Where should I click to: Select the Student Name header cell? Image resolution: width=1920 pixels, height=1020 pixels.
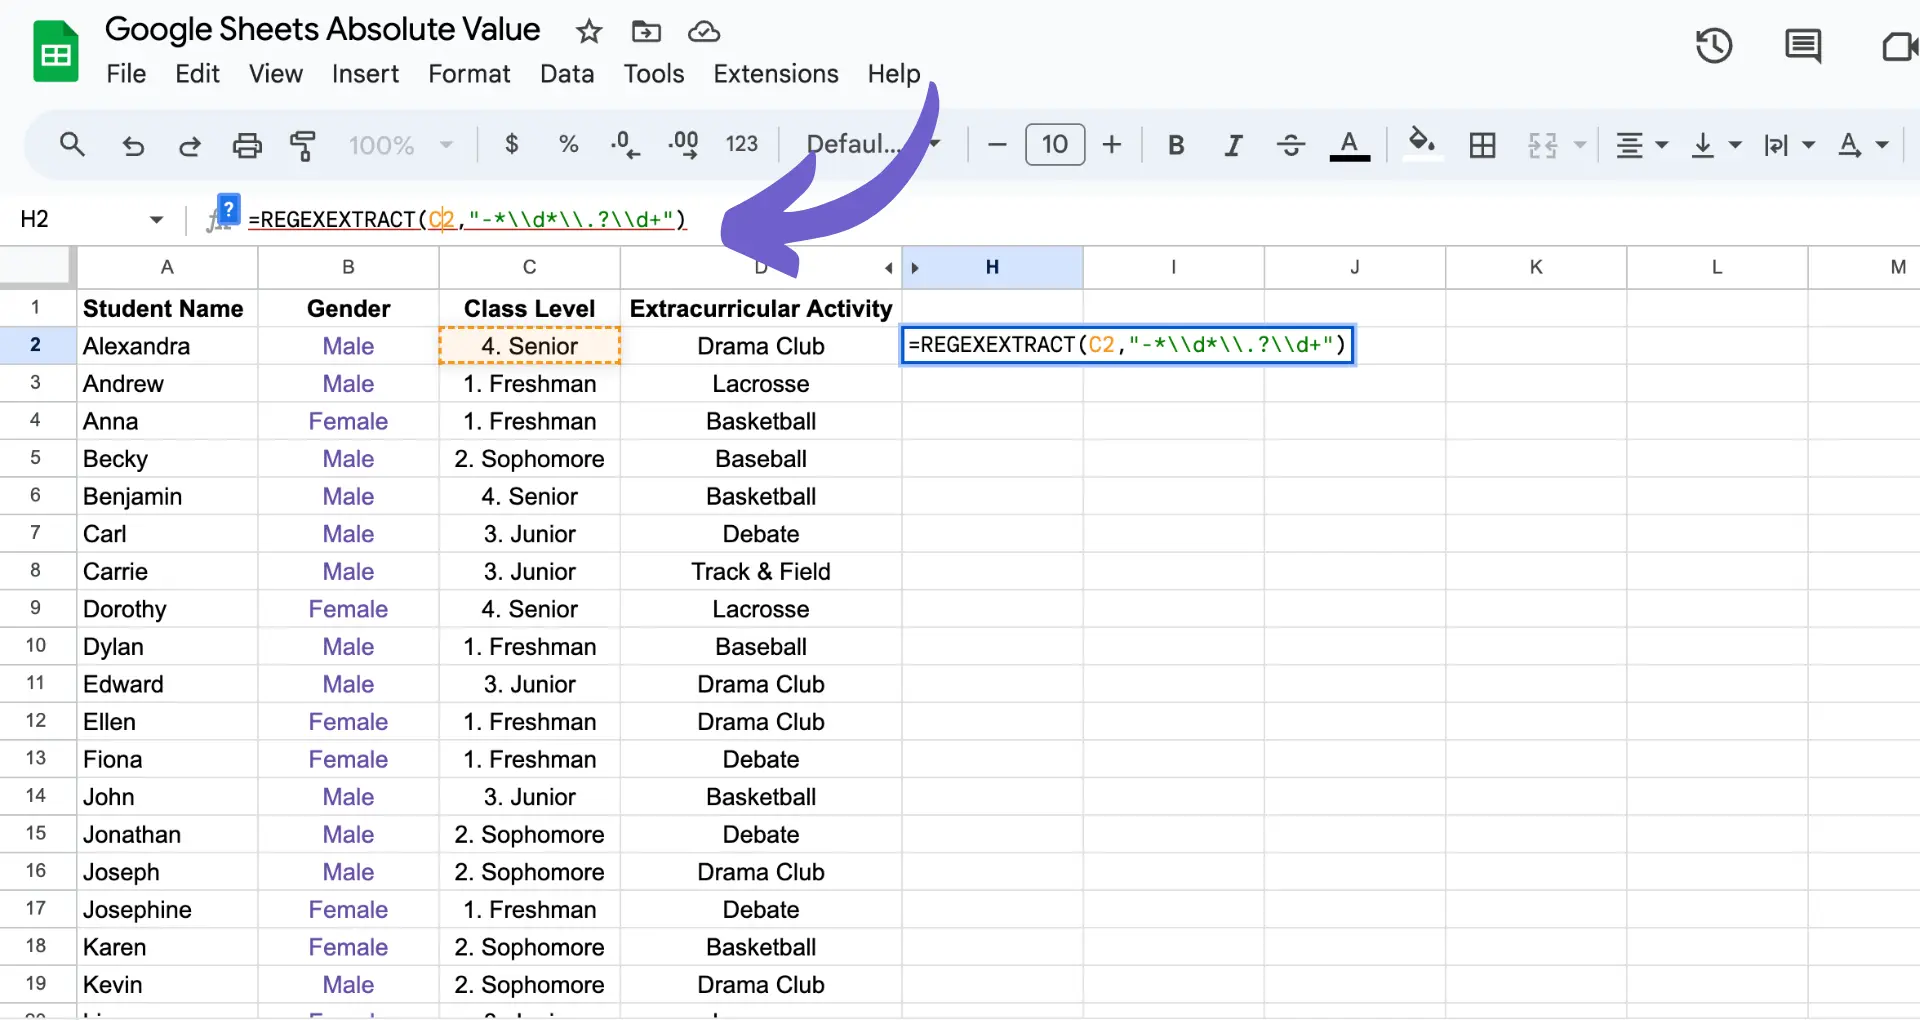(x=167, y=308)
